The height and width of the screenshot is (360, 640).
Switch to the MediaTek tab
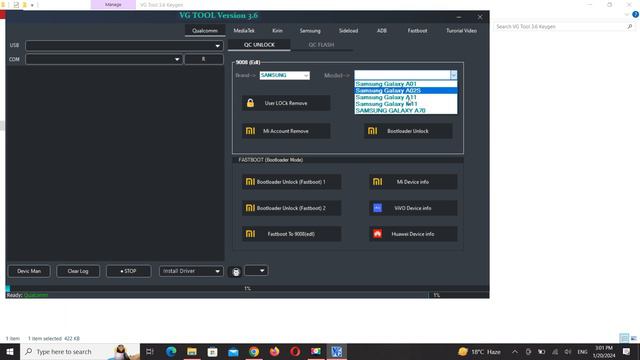(x=244, y=31)
